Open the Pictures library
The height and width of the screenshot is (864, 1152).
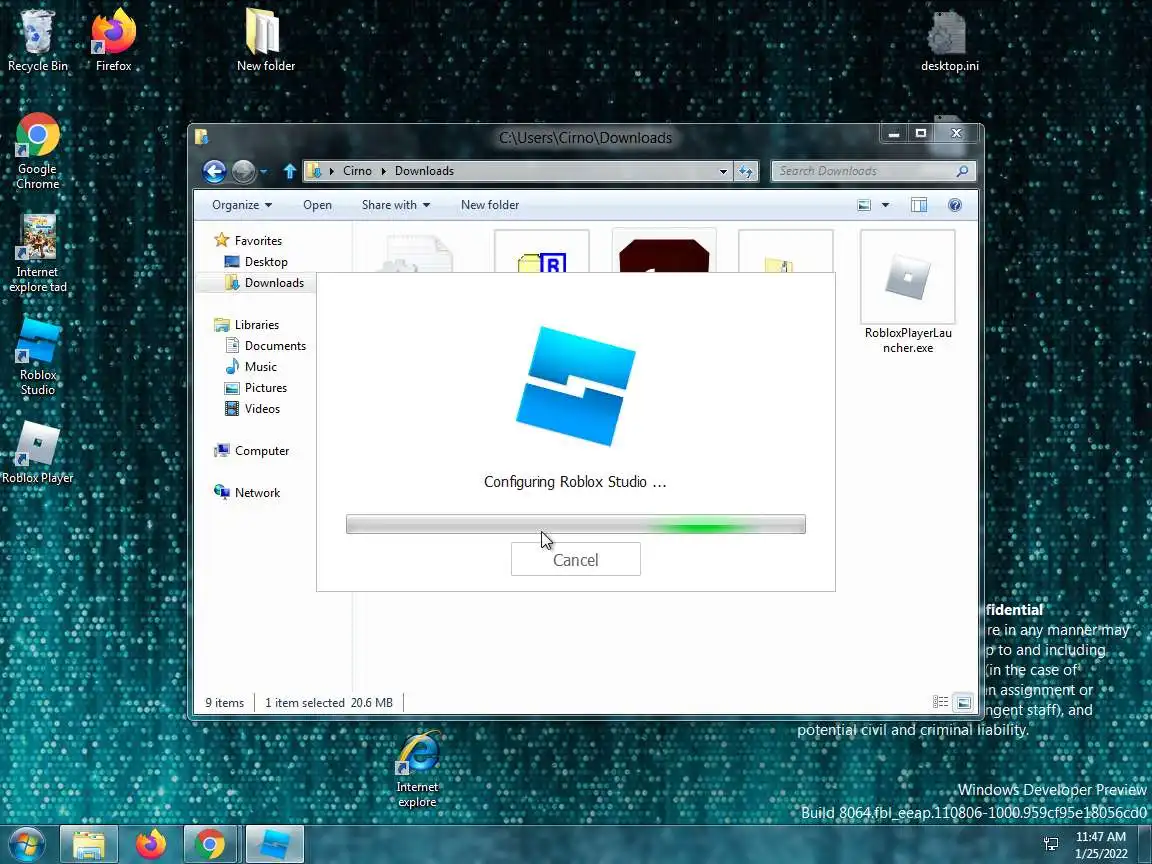click(x=256, y=388)
